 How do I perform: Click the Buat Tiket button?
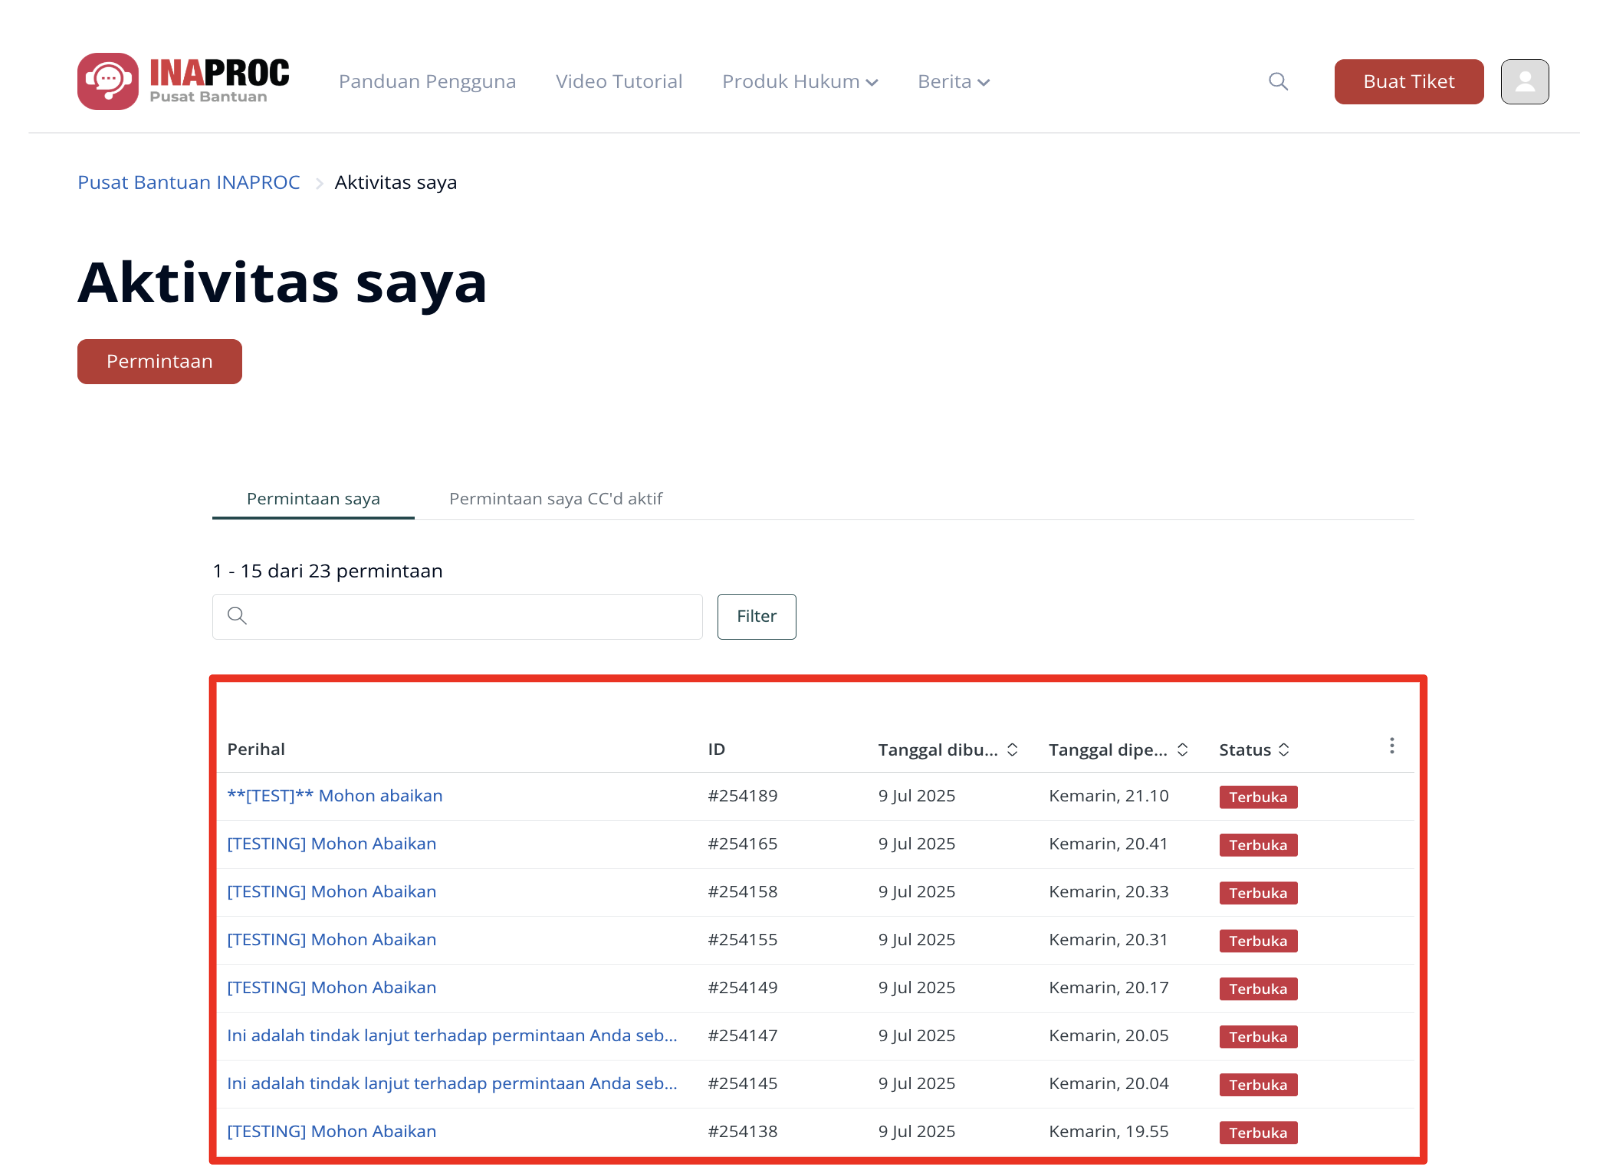(x=1408, y=81)
